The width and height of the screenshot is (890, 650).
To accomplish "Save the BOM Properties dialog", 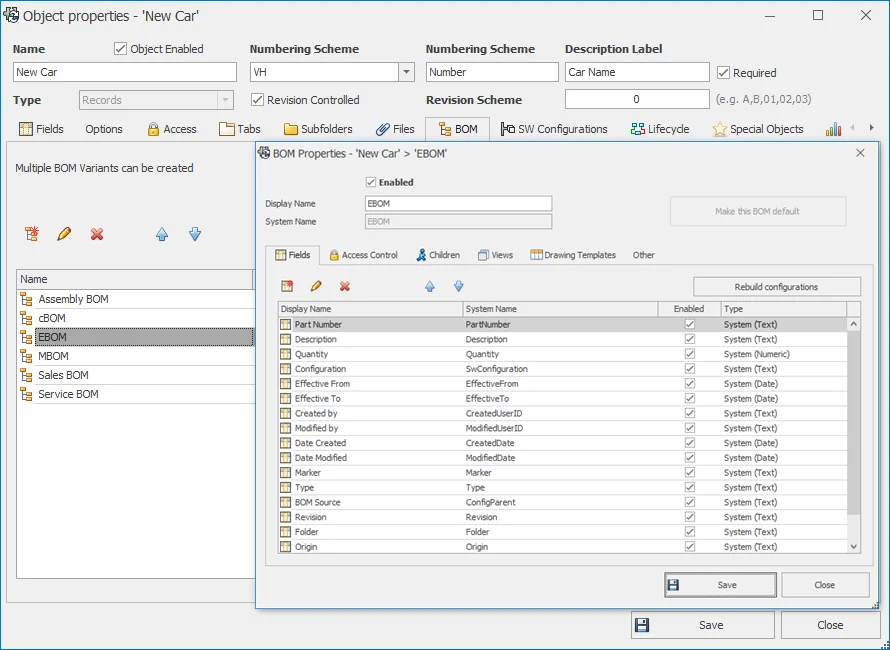I will (x=720, y=585).
